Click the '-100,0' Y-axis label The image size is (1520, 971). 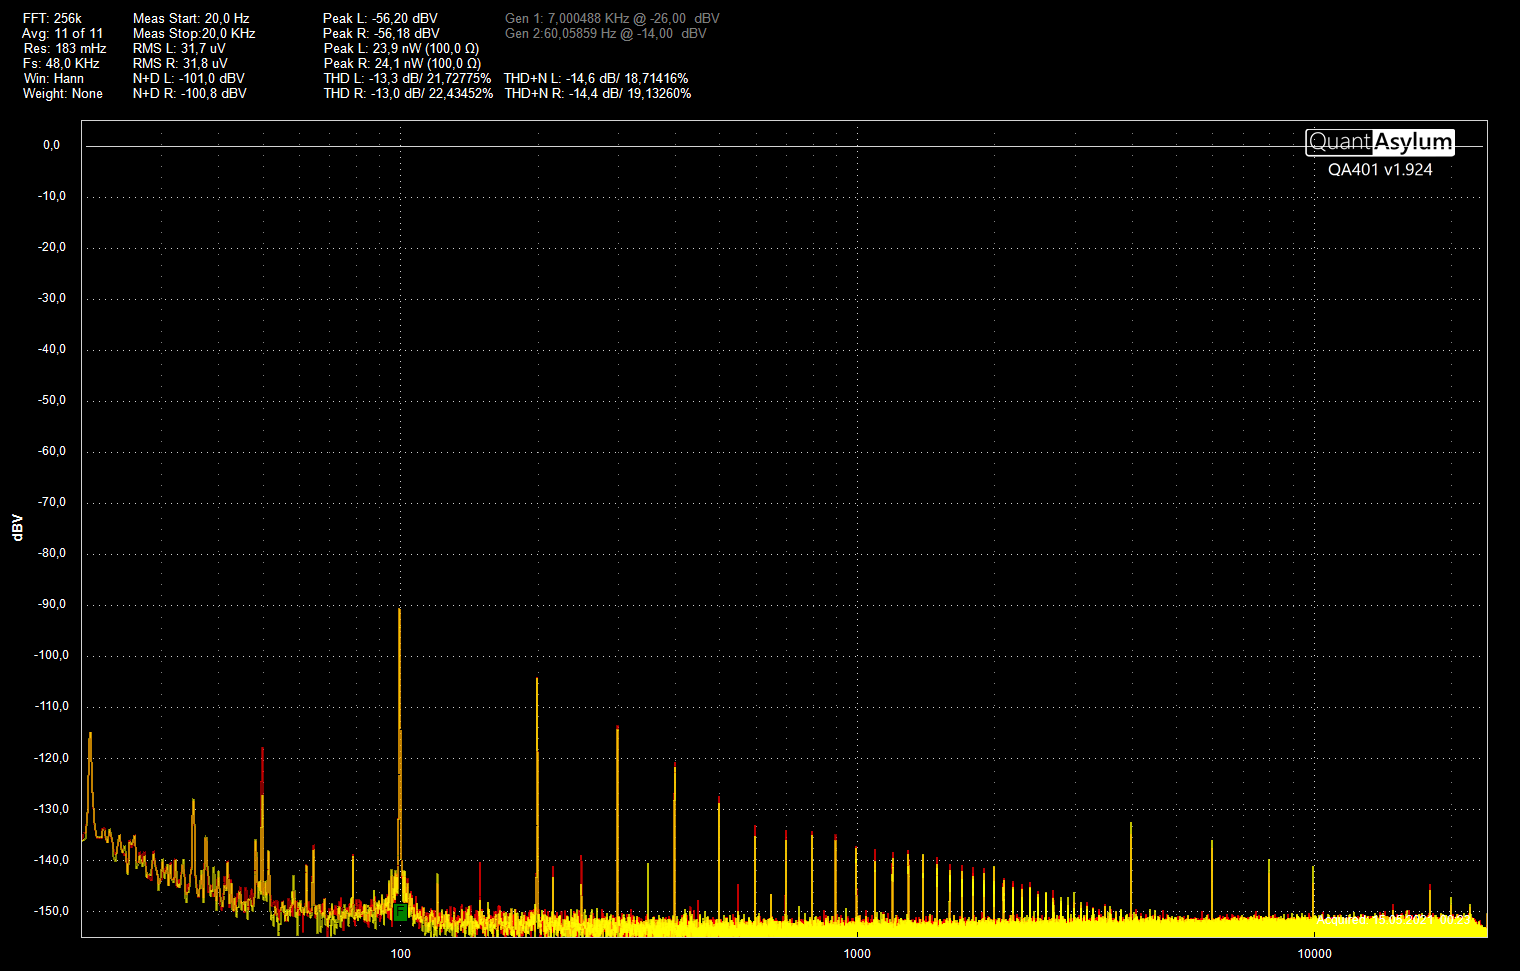52,655
